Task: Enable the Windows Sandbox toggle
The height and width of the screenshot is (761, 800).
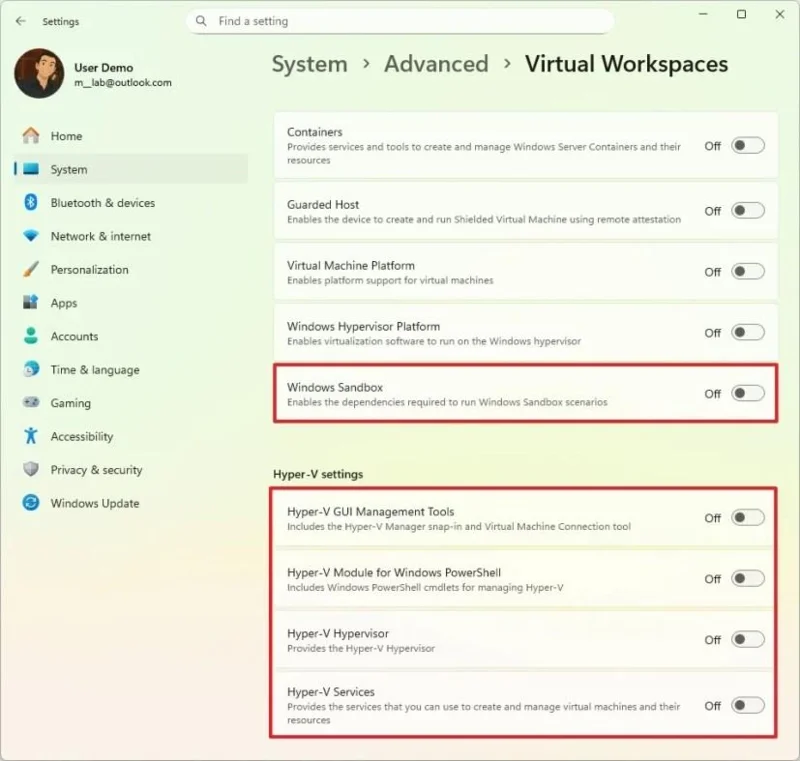Action: [x=747, y=393]
